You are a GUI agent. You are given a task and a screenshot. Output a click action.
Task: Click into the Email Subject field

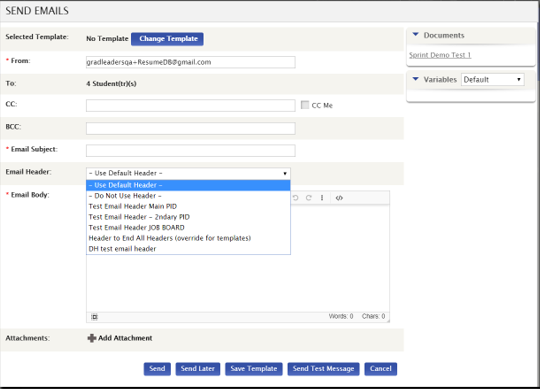[x=190, y=150]
